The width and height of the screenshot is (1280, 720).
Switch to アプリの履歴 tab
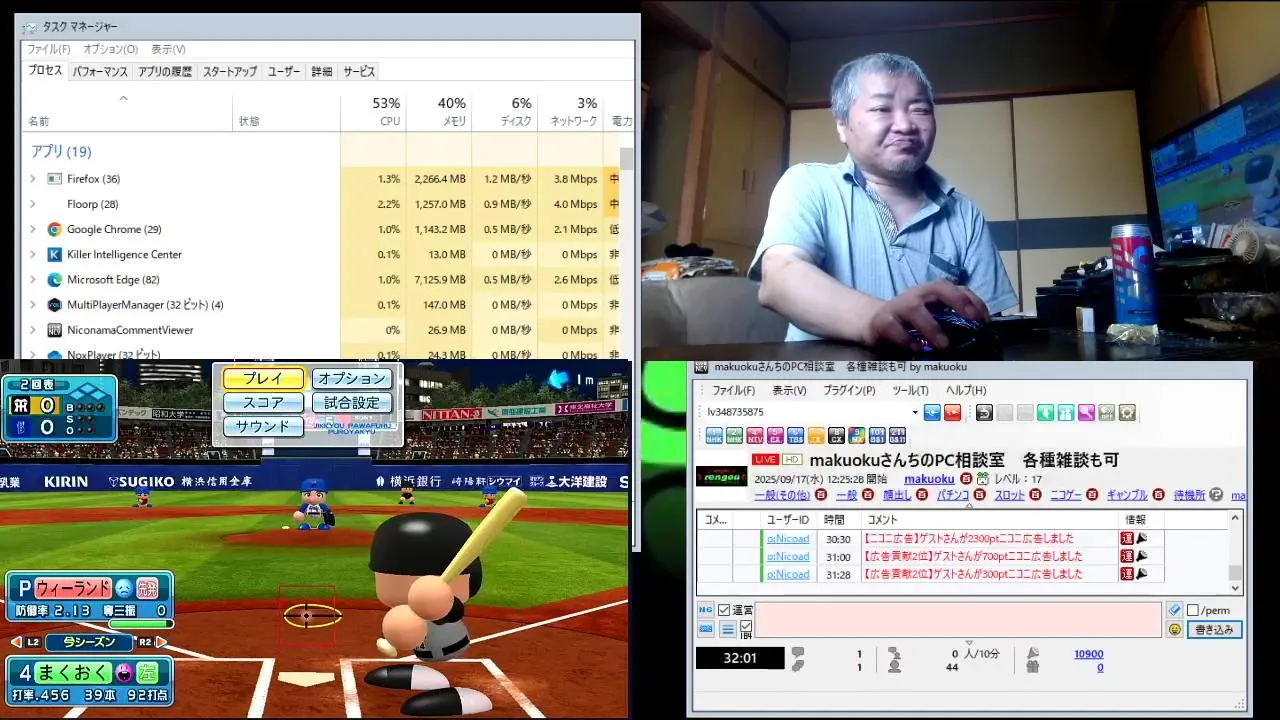pos(165,72)
